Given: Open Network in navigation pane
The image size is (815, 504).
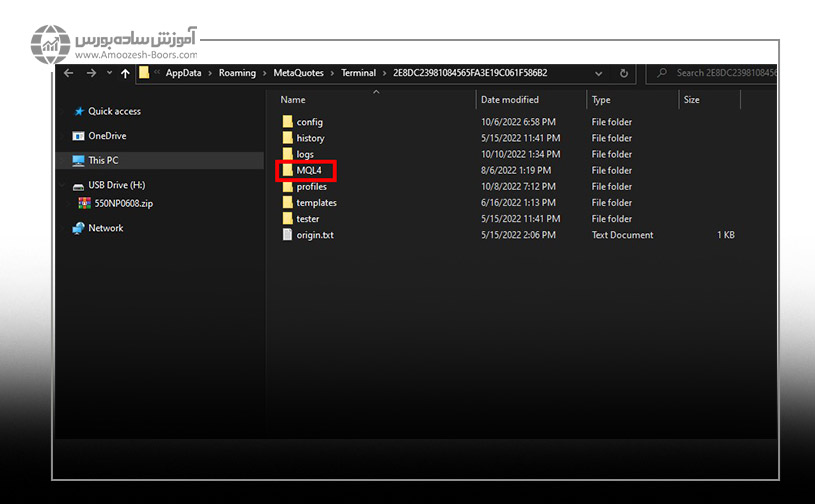Looking at the screenshot, I should 105,228.
